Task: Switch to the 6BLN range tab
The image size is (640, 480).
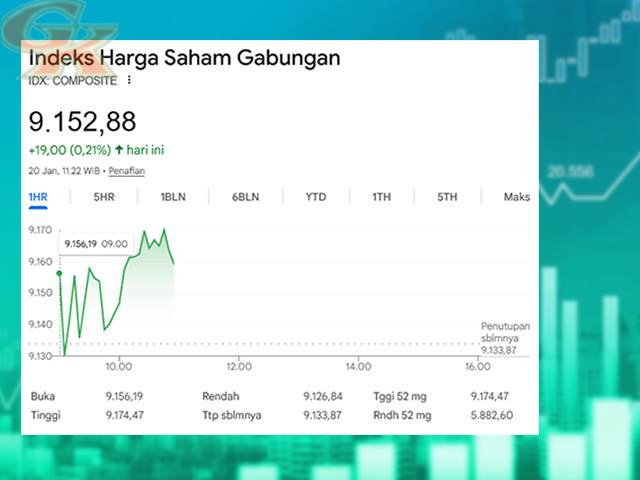Action: tap(245, 197)
